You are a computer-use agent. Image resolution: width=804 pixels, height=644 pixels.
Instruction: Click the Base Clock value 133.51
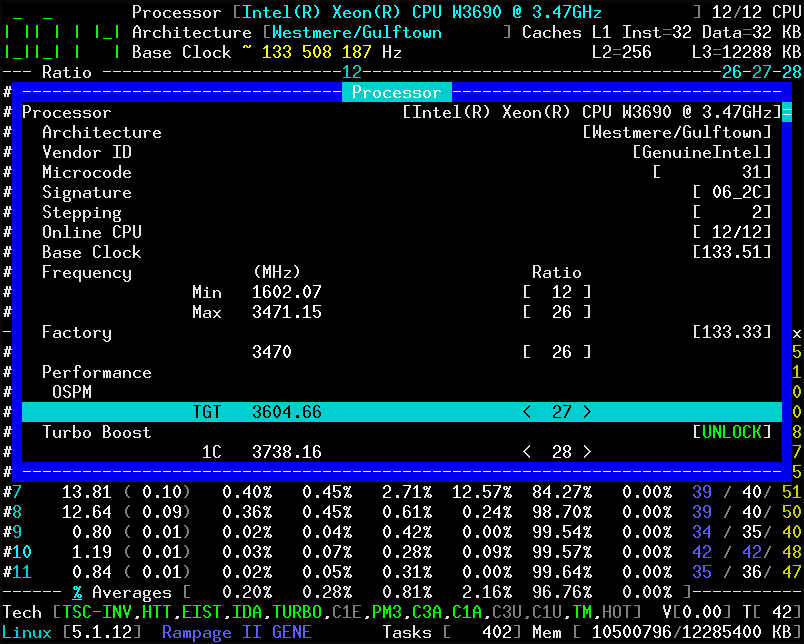(732, 252)
